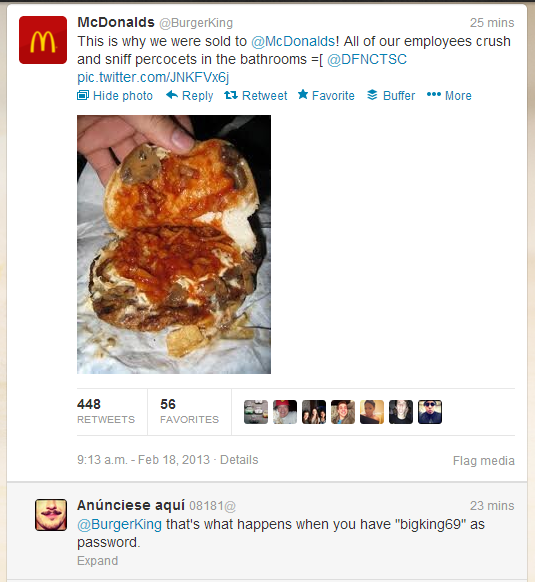Screen dimensions: 535x582
Task: Open the @BurgerKing mention in the reply
Action: point(120,524)
